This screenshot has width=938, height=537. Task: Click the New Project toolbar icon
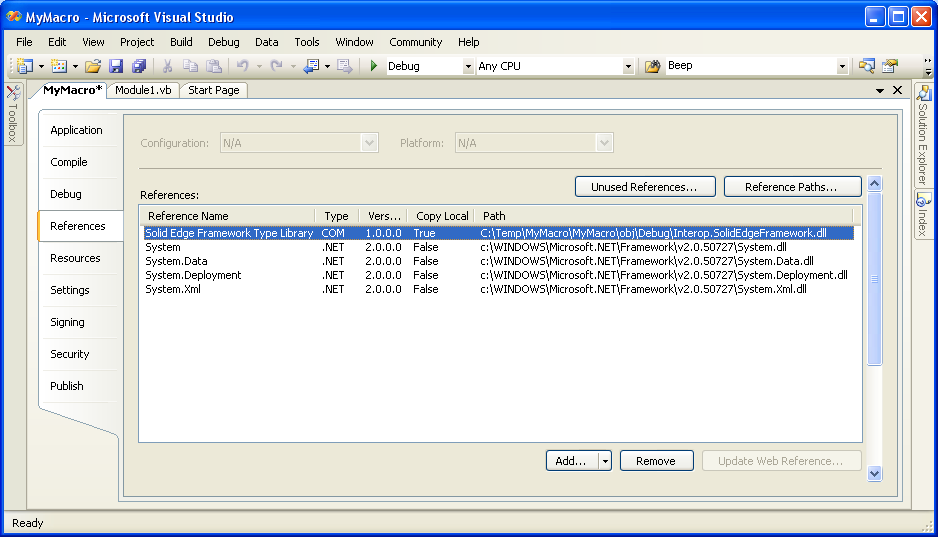coord(26,66)
